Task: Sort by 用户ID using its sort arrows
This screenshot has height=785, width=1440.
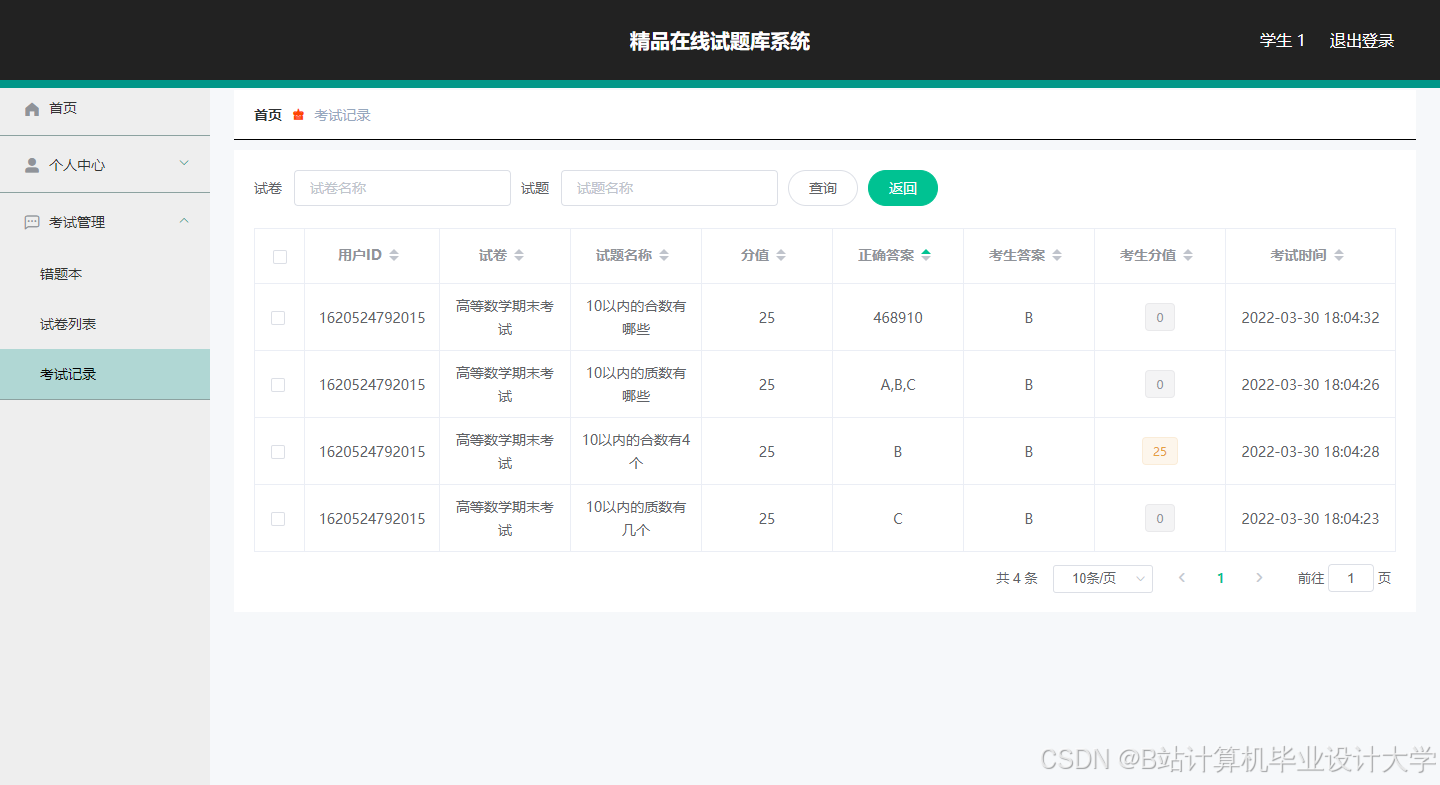Action: (x=394, y=256)
